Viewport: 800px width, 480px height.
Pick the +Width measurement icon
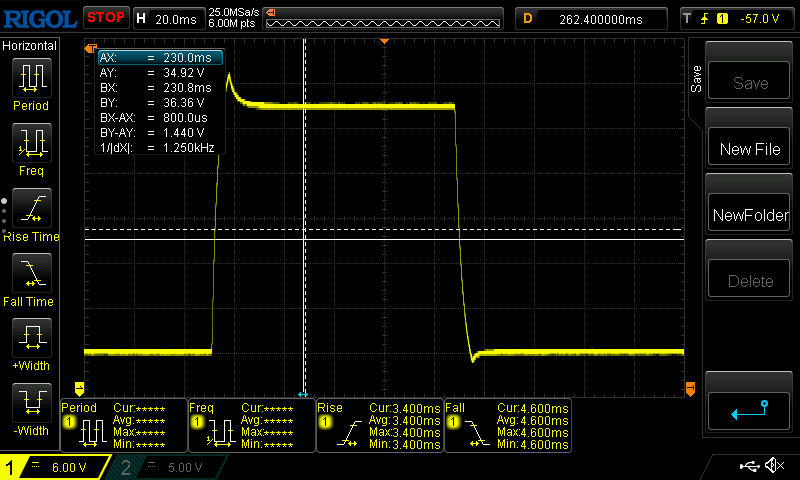point(30,343)
